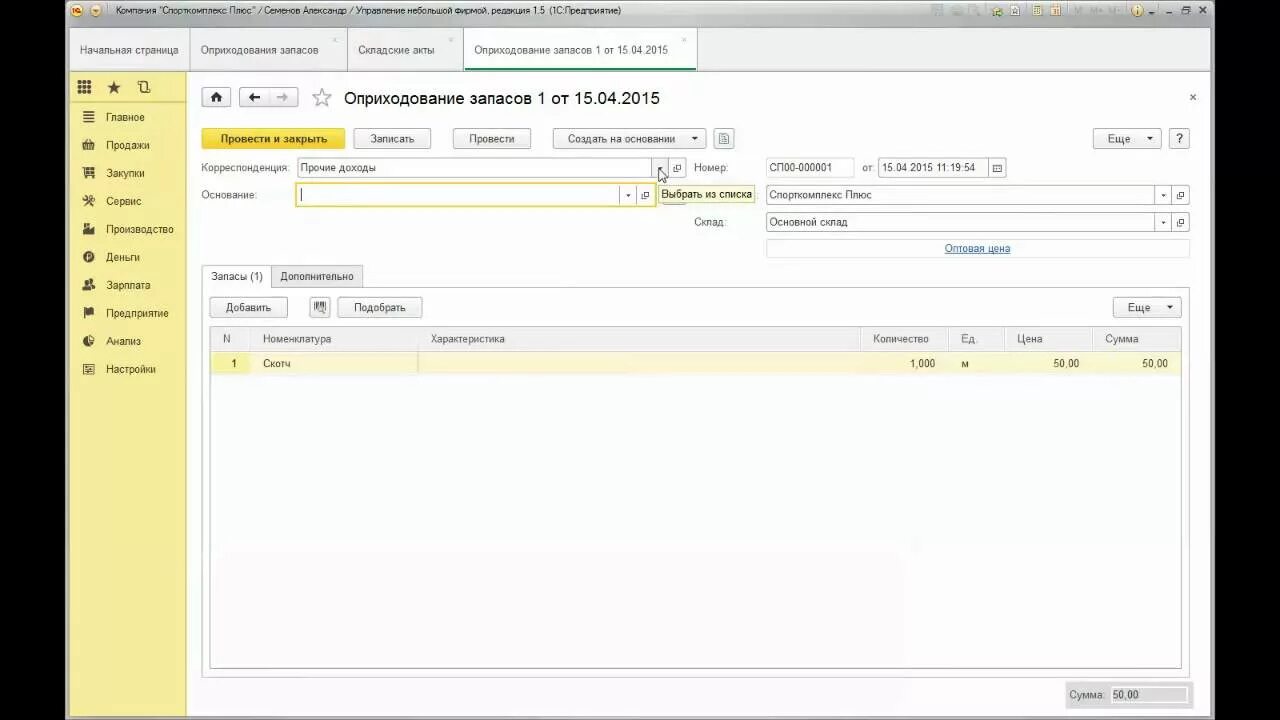Open favorites star in sidebar header
This screenshot has height=720, width=1280.
(x=114, y=87)
